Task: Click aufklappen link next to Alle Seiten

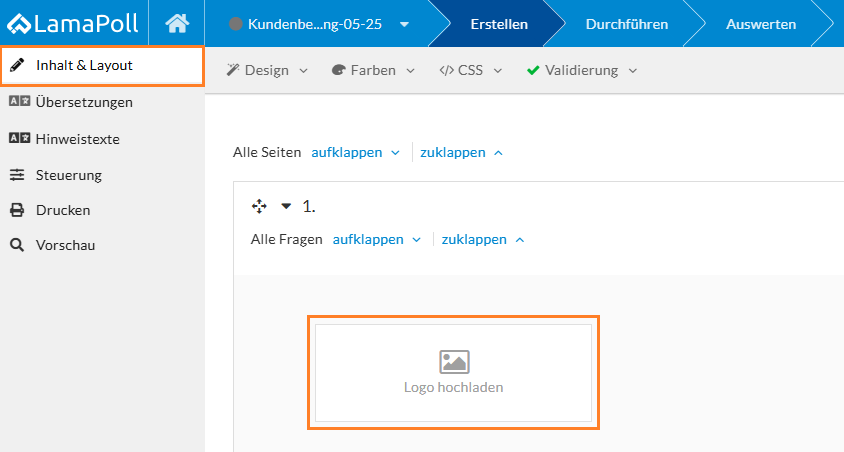Action: (355, 153)
